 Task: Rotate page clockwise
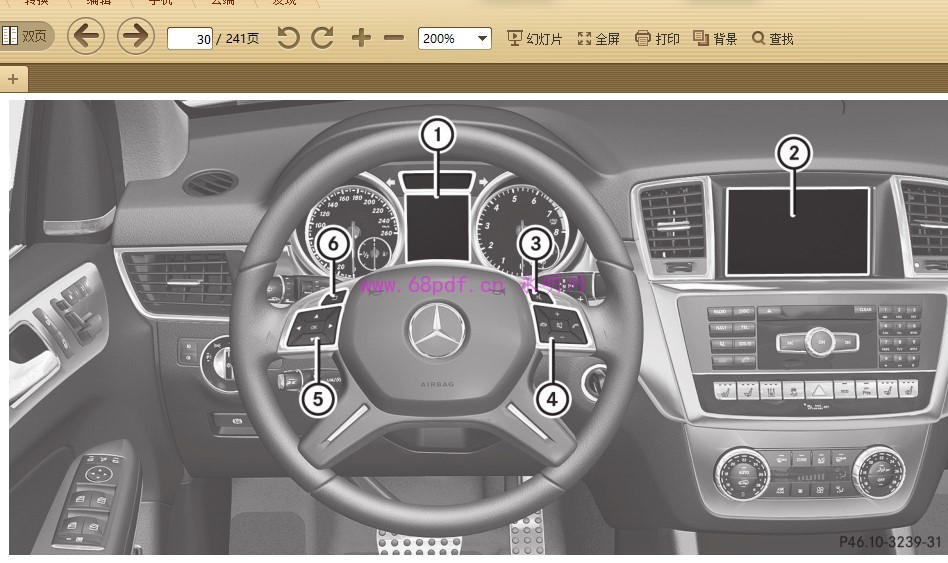(322, 38)
